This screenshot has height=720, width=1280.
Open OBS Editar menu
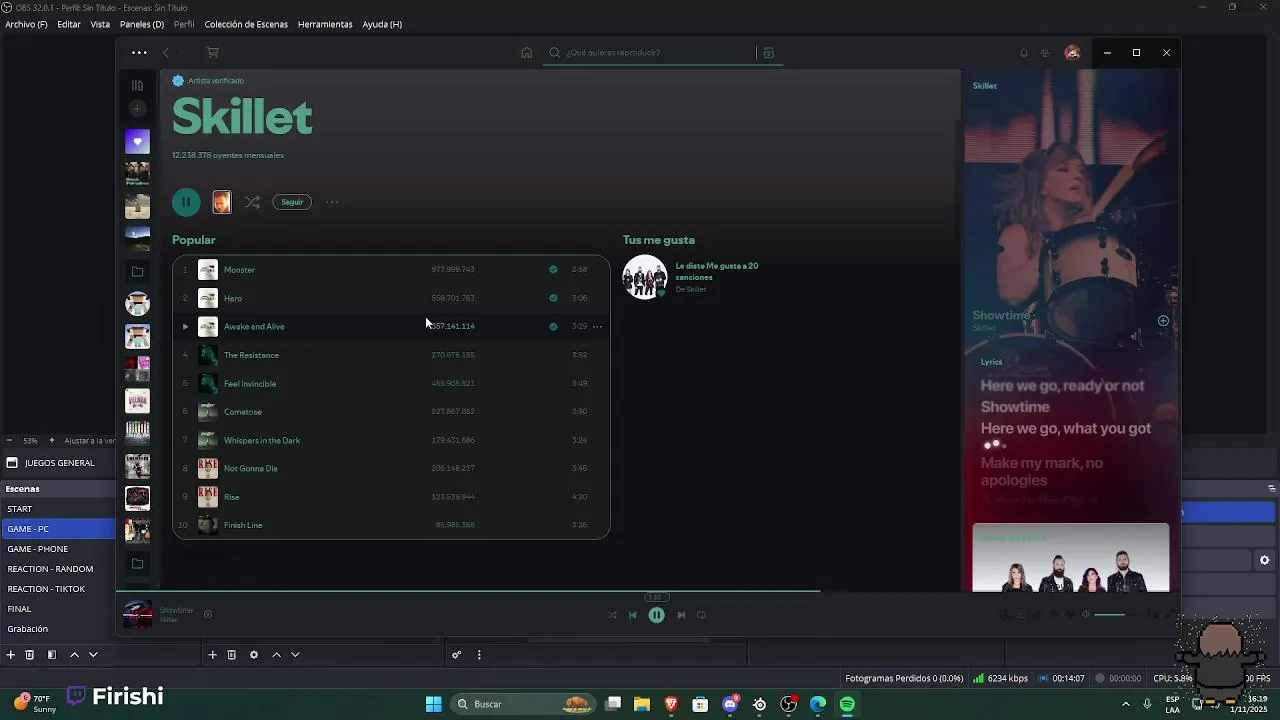tap(69, 24)
